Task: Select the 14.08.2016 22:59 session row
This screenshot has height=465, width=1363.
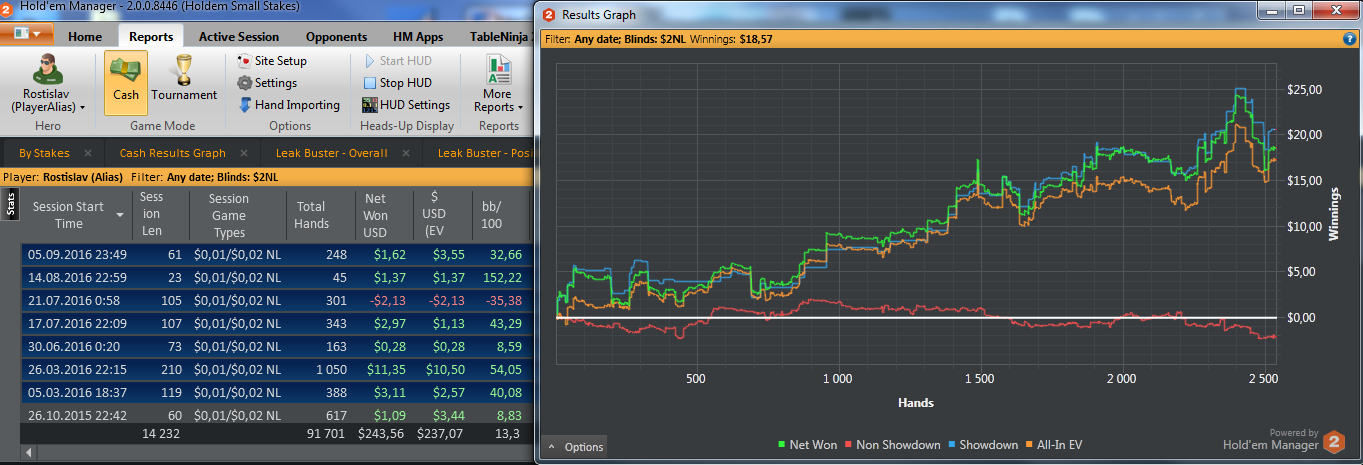Action: point(275,277)
